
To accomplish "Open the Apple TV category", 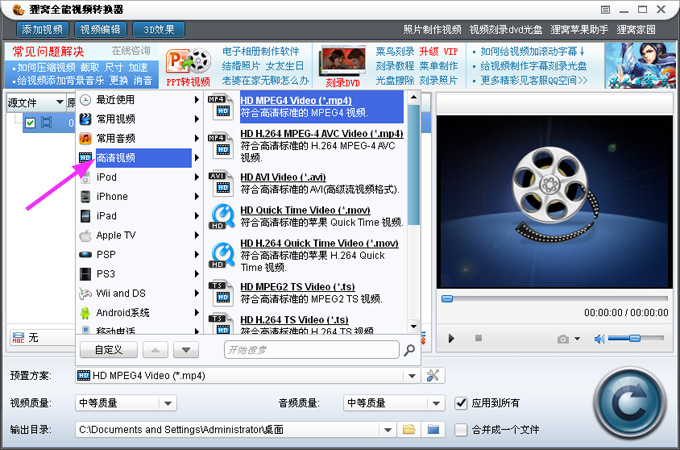I will coord(139,235).
